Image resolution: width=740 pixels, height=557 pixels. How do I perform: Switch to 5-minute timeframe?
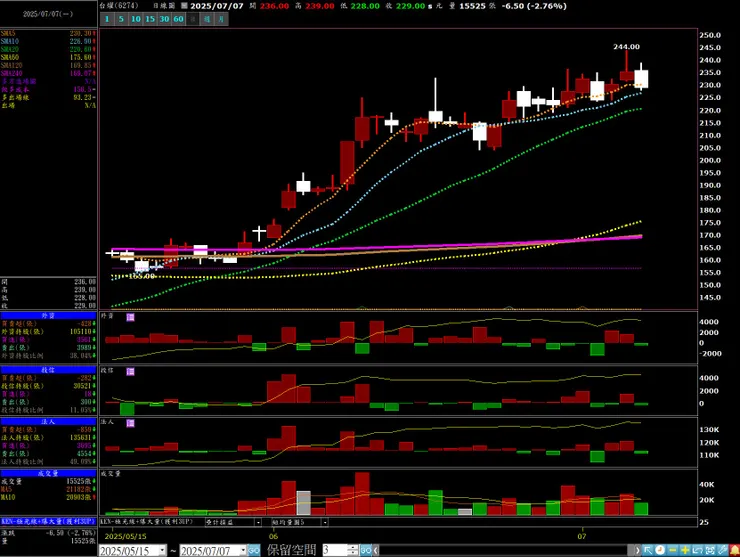click(121, 19)
